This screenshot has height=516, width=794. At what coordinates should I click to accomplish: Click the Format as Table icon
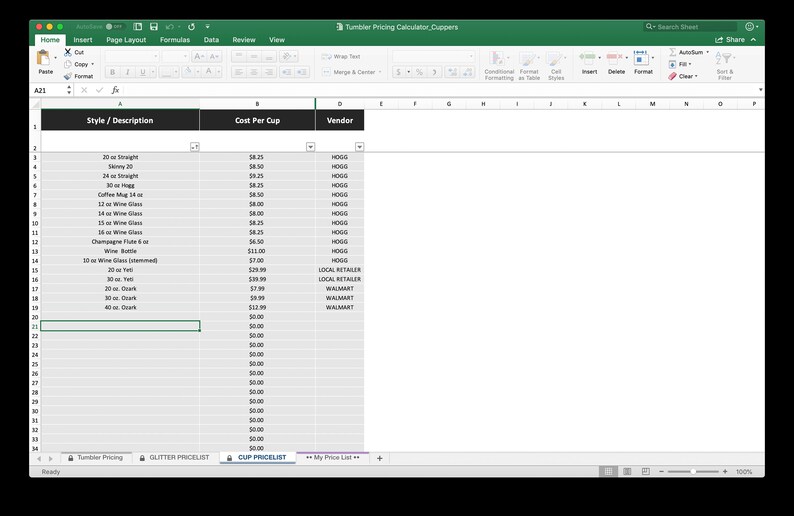[527, 59]
